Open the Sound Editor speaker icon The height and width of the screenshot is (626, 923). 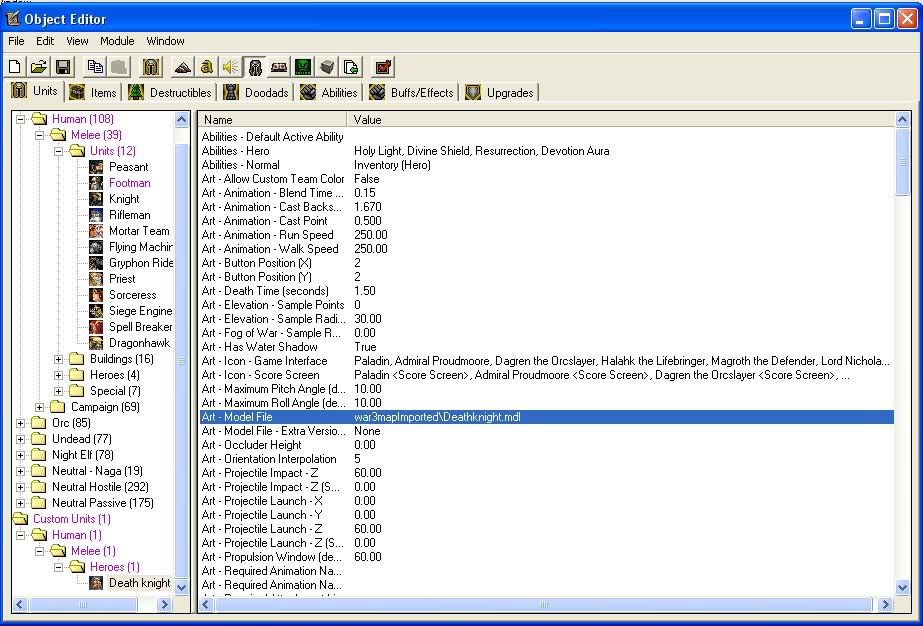point(231,67)
